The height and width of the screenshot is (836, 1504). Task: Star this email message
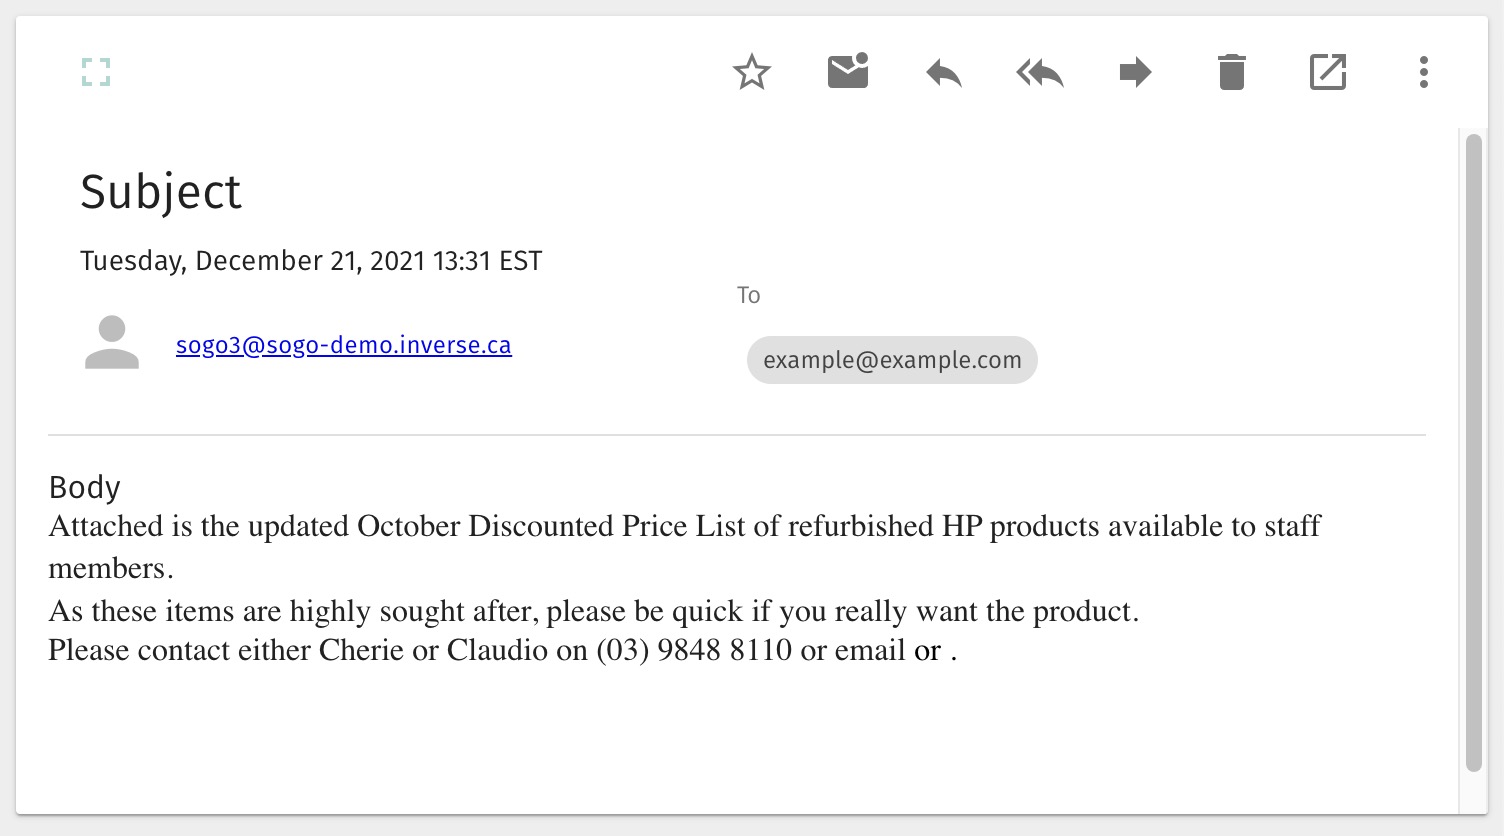pos(751,72)
